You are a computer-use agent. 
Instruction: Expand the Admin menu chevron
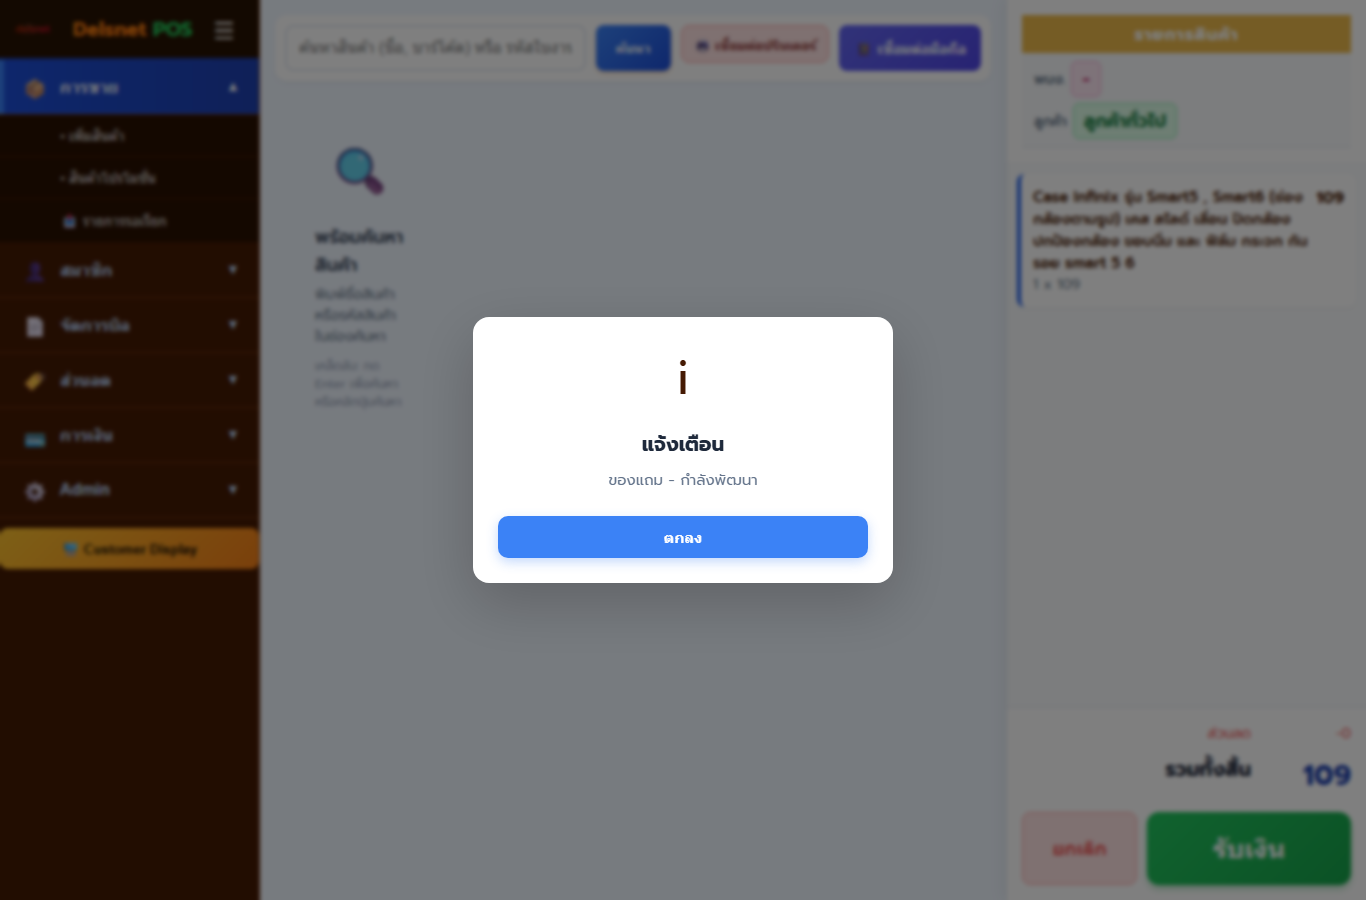tap(233, 490)
